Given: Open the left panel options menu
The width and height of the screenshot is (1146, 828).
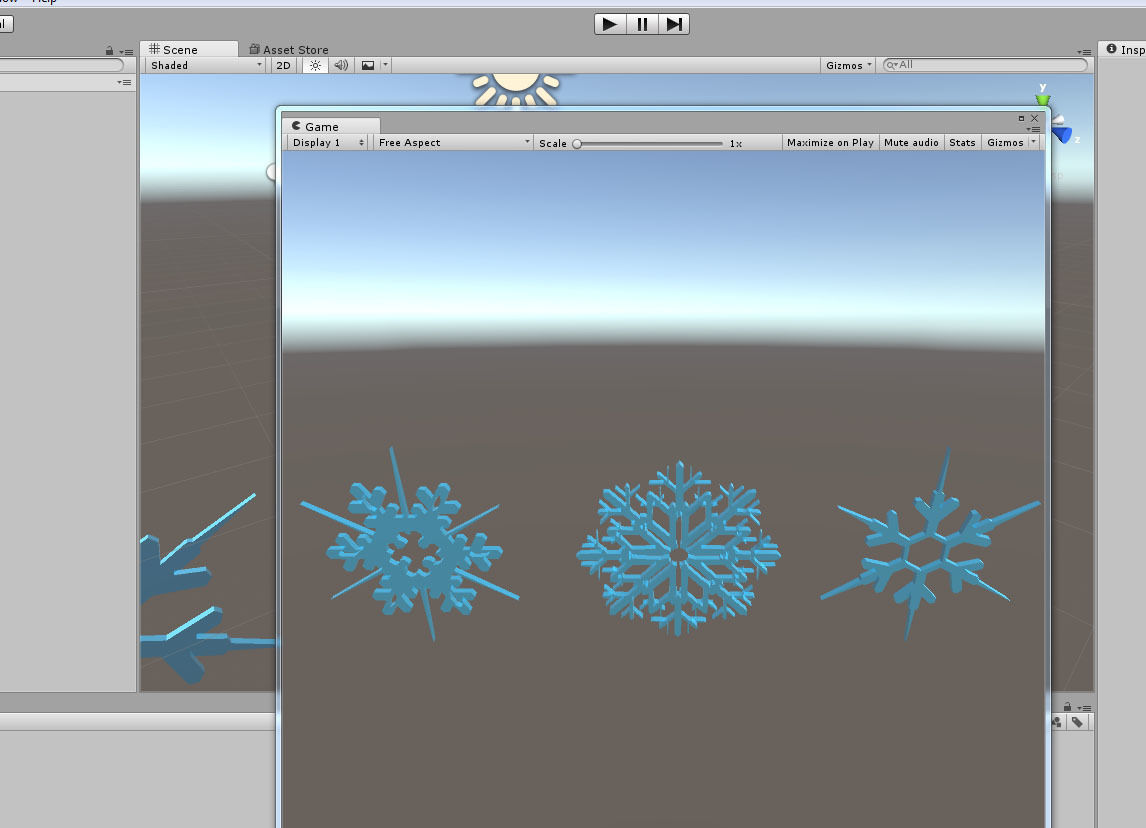Looking at the screenshot, I should point(126,52).
